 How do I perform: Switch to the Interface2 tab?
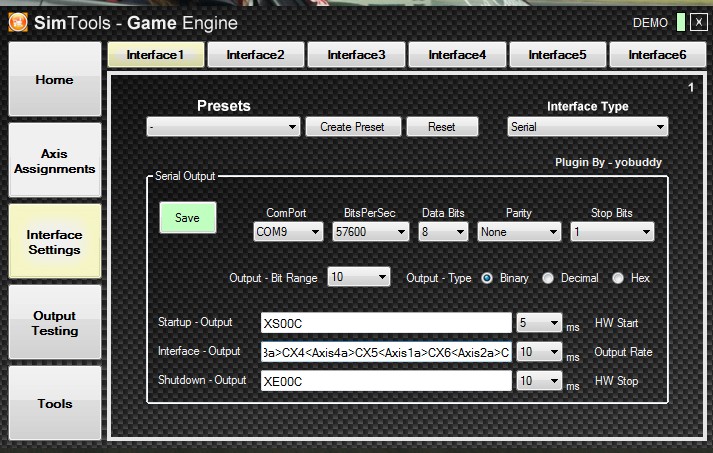click(256, 55)
